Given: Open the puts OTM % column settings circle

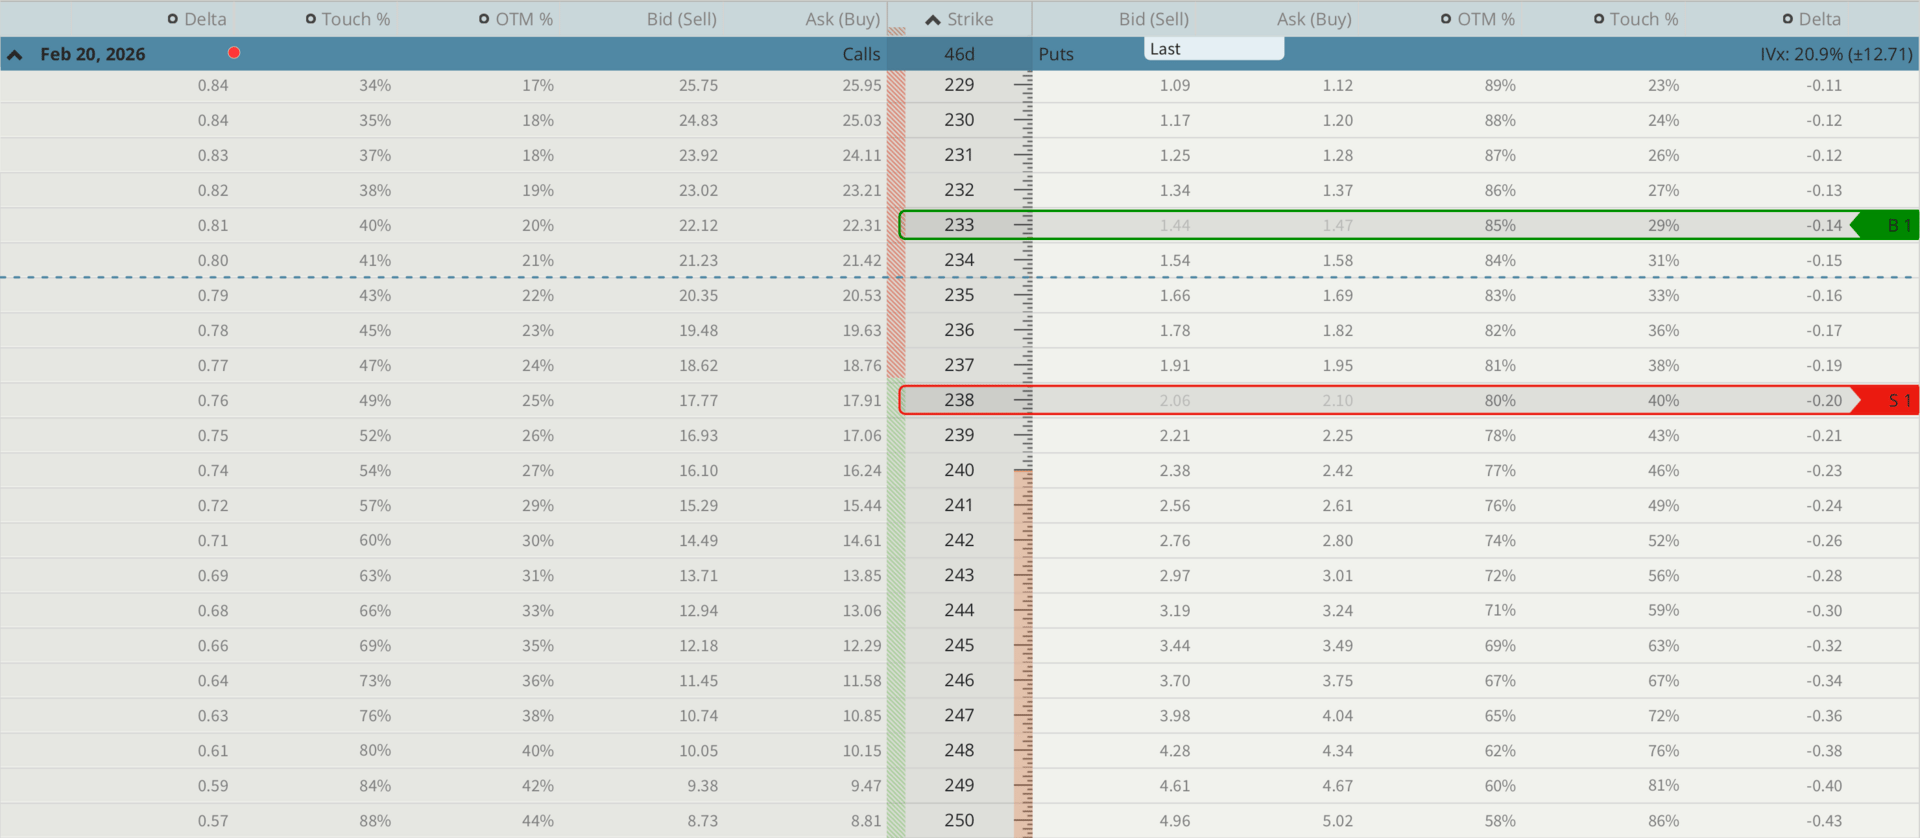Looking at the screenshot, I should (x=1446, y=19).
